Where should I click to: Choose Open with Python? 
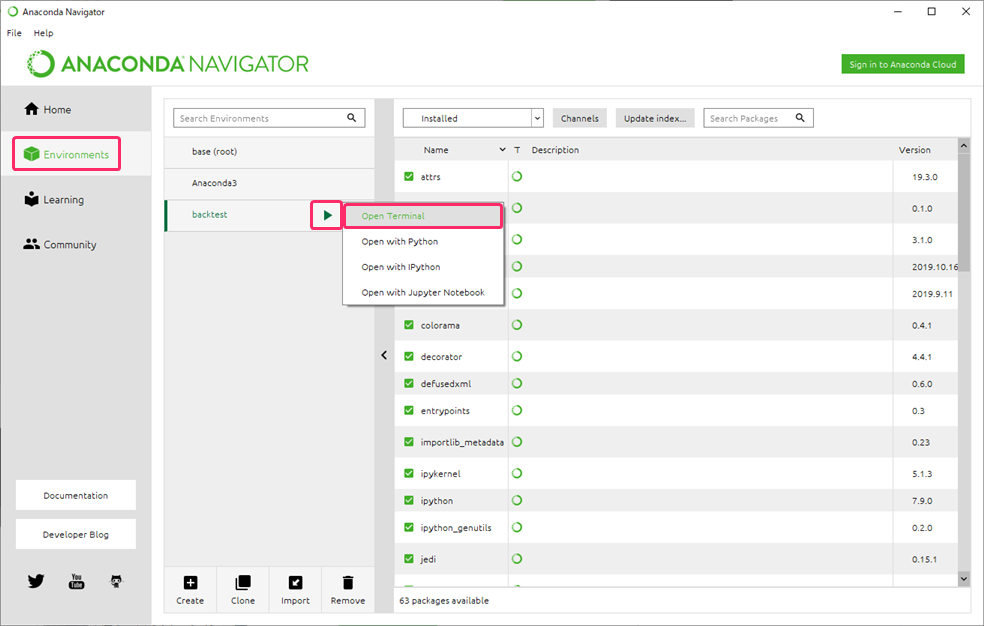(x=423, y=241)
